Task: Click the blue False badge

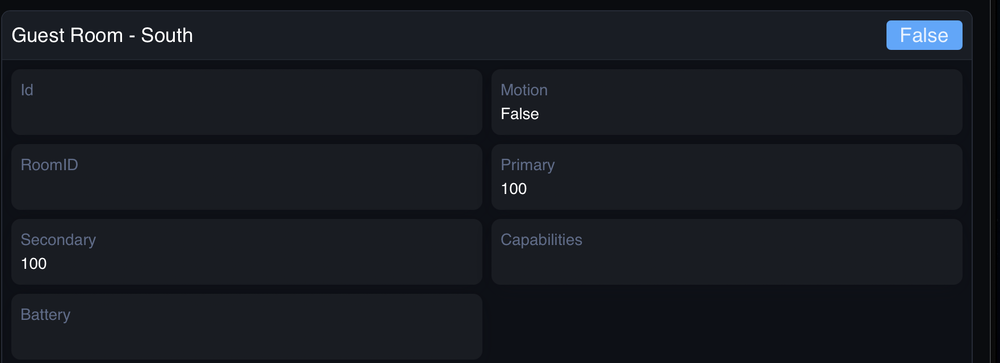Action: (x=924, y=35)
